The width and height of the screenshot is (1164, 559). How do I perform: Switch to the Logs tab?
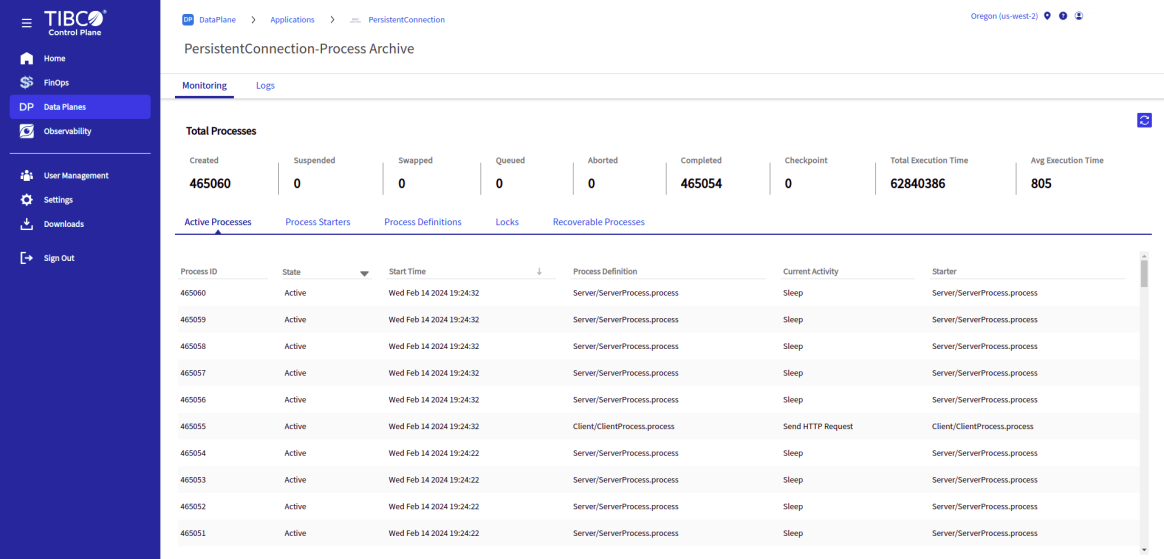click(x=265, y=86)
